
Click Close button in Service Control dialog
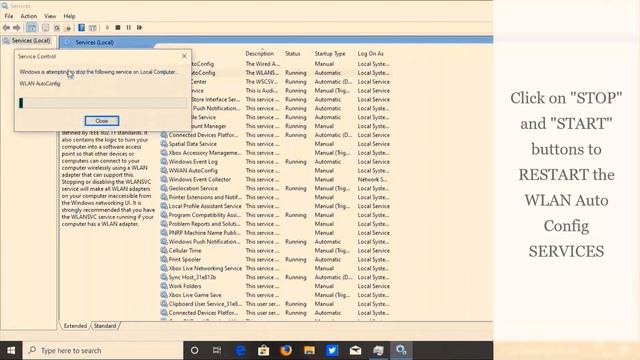click(102, 121)
